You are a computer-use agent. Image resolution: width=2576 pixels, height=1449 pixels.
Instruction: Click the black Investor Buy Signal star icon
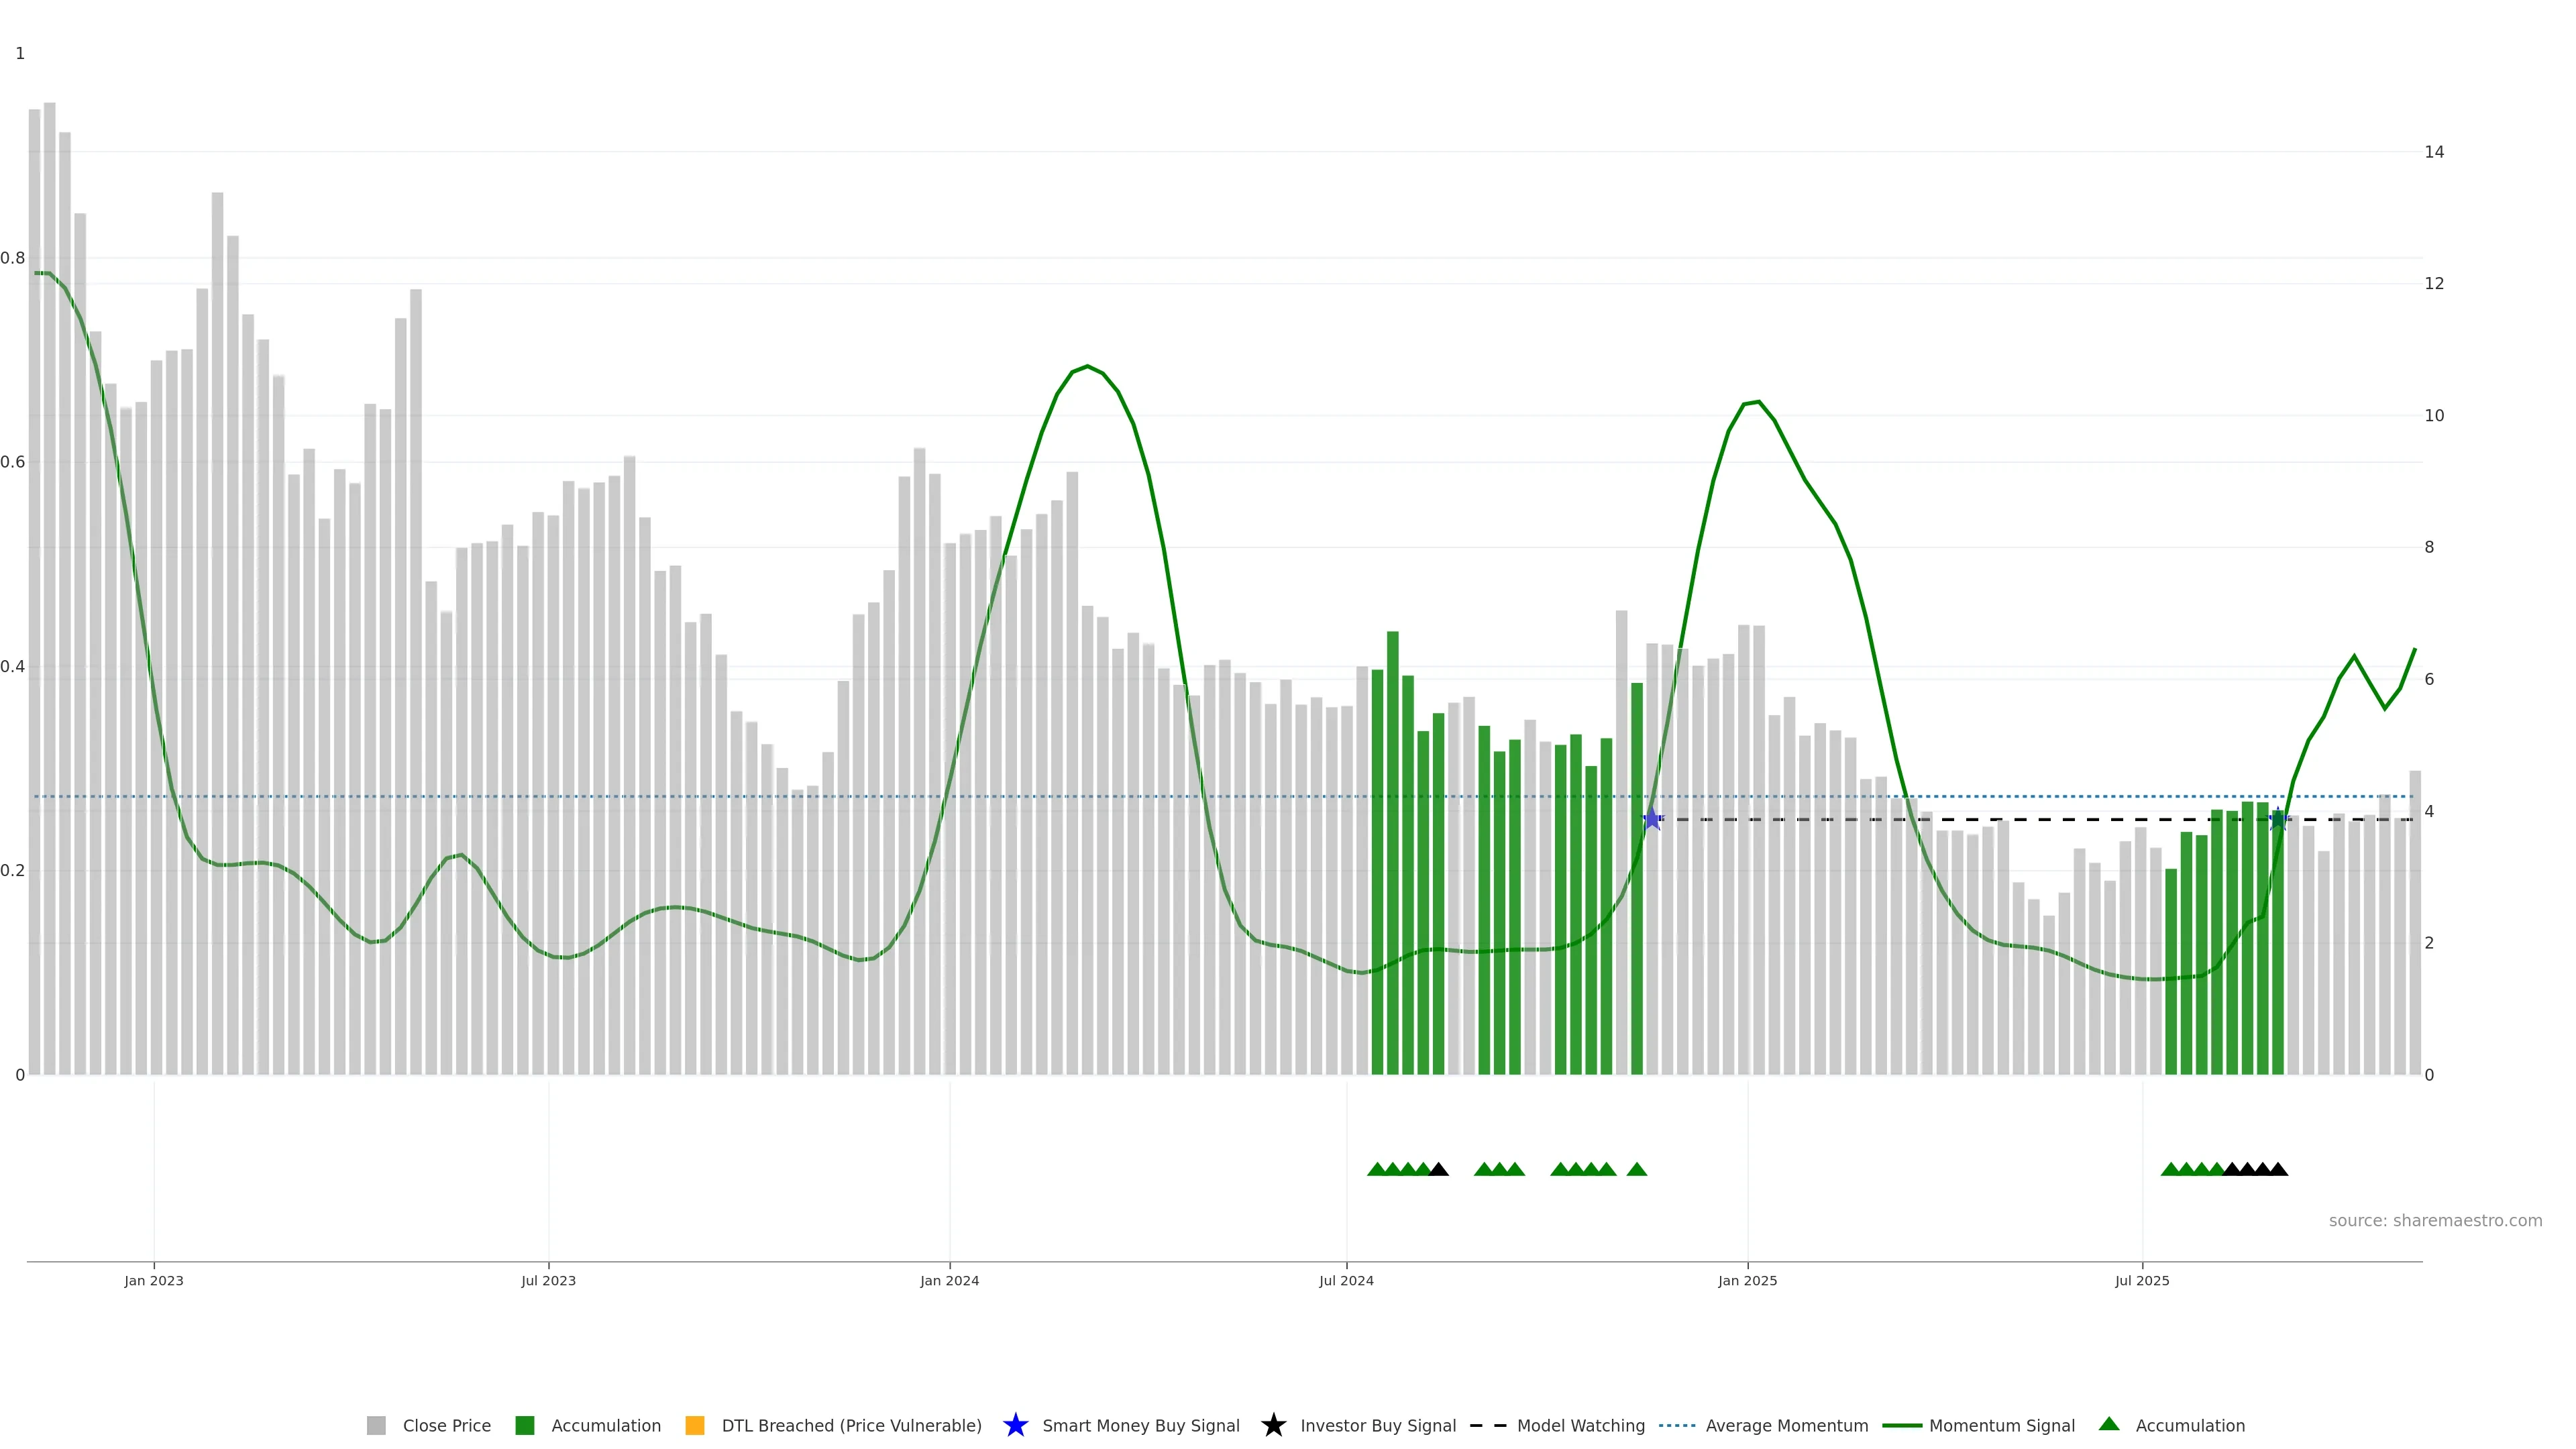click(1273, 1425)
